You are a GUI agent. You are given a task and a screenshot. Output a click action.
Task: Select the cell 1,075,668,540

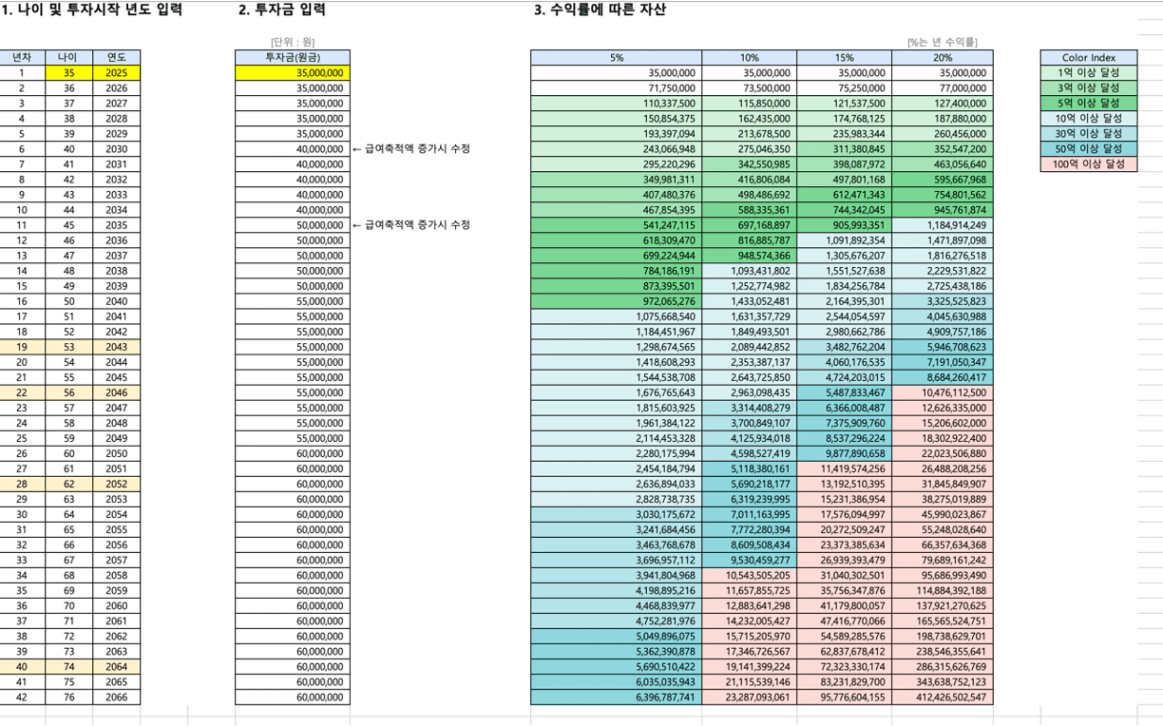[x=616, y=316]
